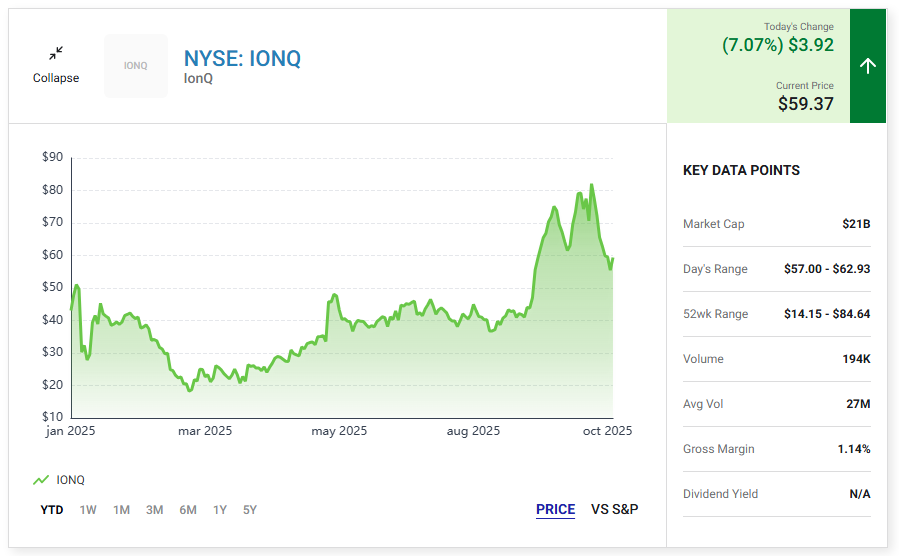Switch chart to 3M range

154,510
